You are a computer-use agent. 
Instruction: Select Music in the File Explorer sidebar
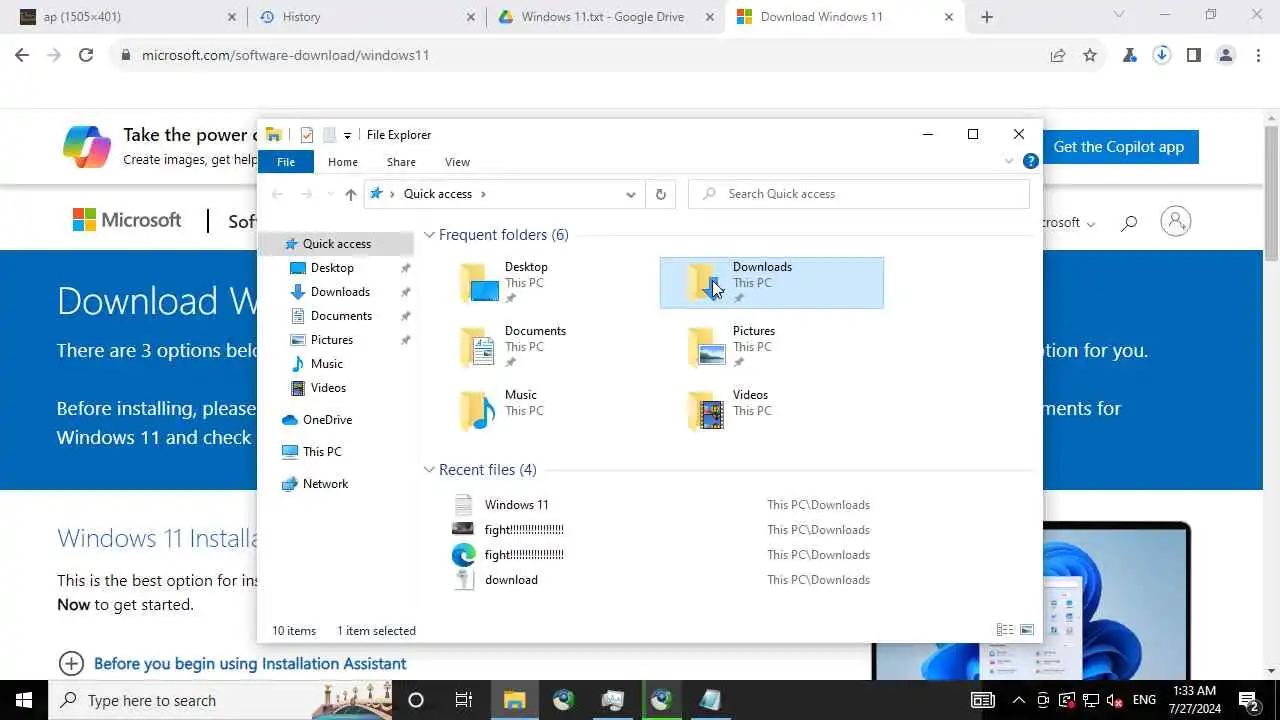coord(327,364)
